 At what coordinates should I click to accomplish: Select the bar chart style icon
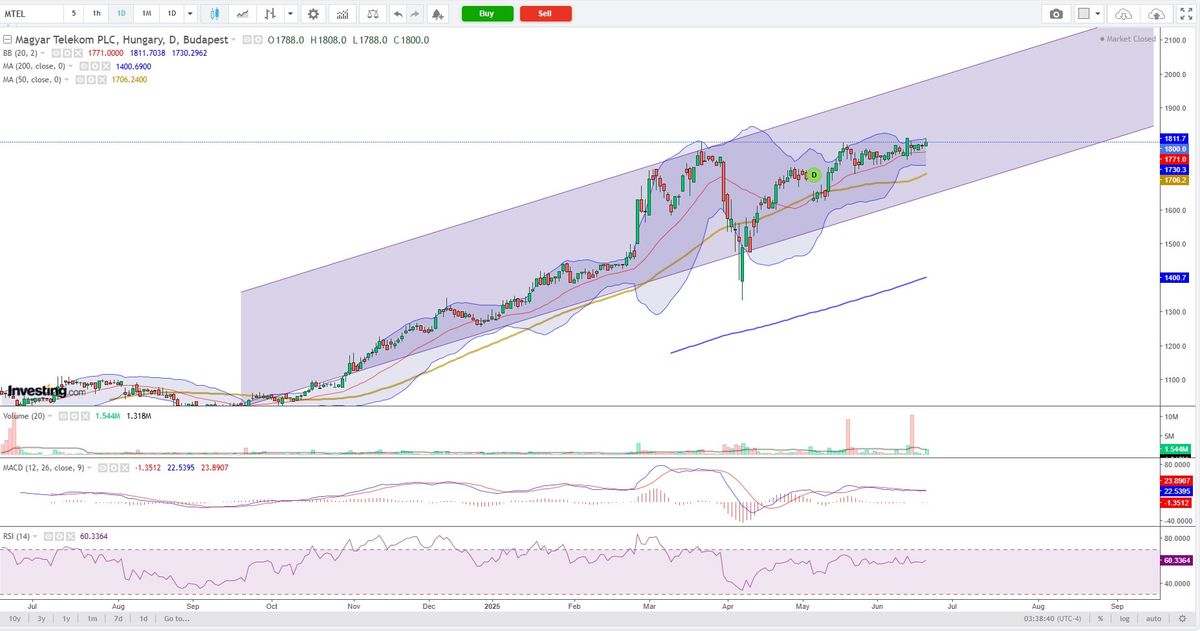point(270,14)
